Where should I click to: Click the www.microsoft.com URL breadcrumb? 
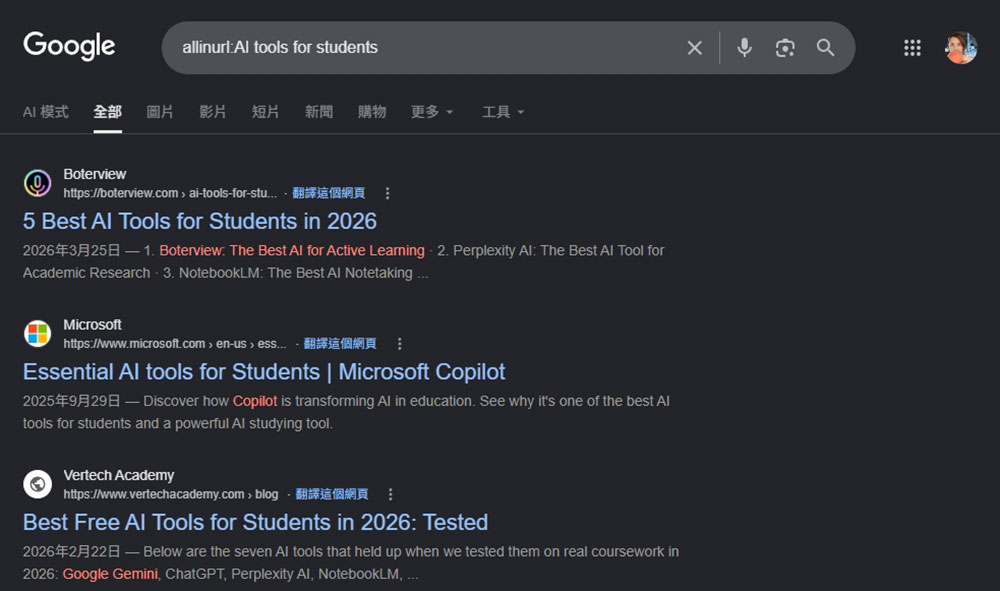pyautogui.click(x=175, y=344)
